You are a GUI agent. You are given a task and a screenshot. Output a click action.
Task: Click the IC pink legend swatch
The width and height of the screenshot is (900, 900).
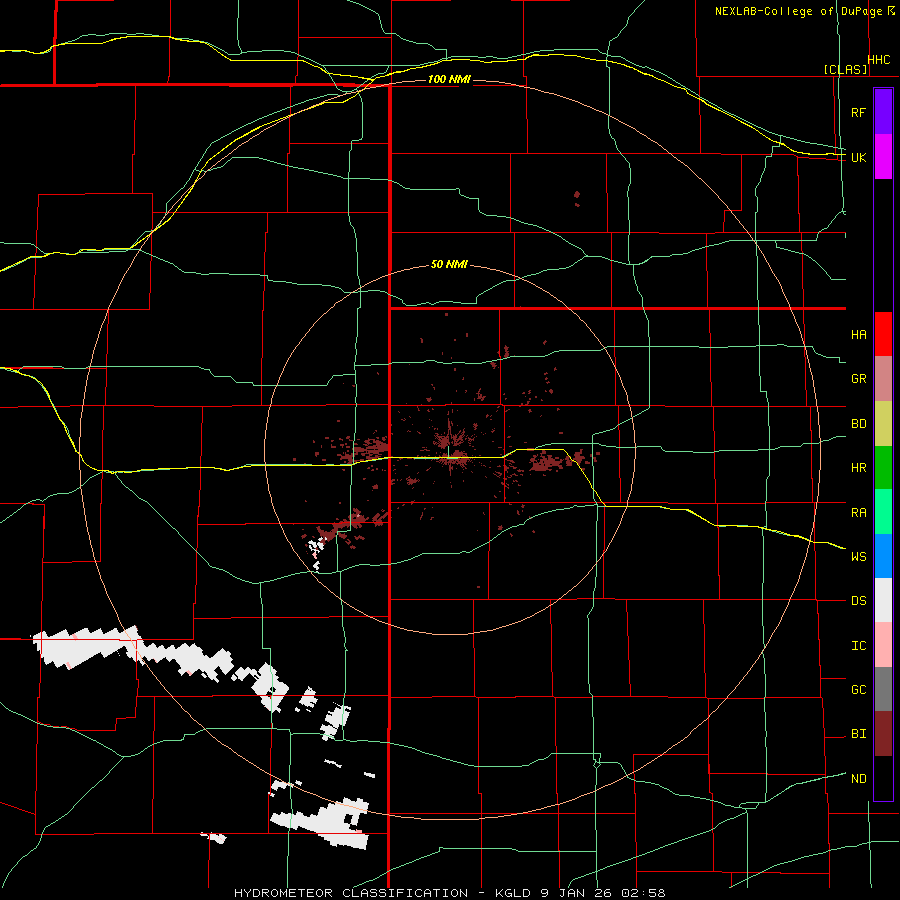pyautogui.click(x=883, y=645)
